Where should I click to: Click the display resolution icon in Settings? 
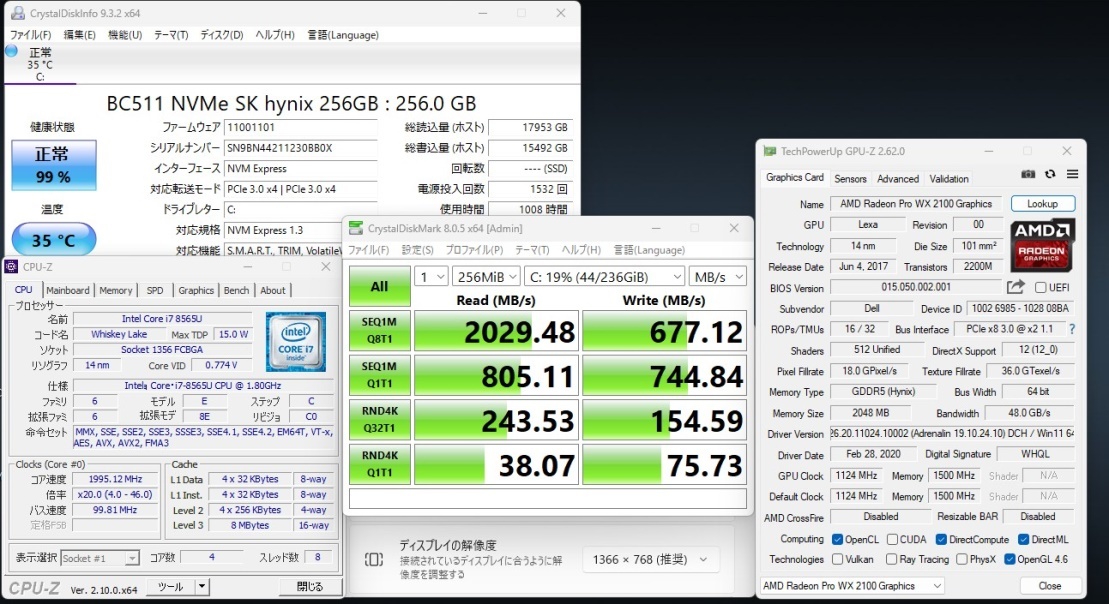point(373,559)
